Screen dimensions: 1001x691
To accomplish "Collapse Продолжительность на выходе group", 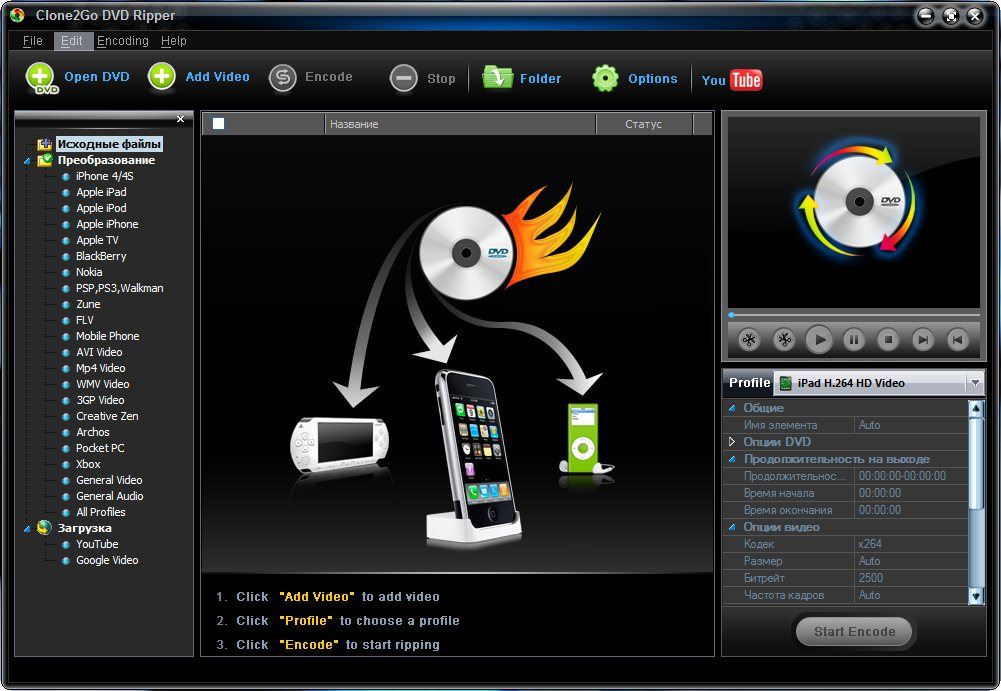I will [732, 459].
